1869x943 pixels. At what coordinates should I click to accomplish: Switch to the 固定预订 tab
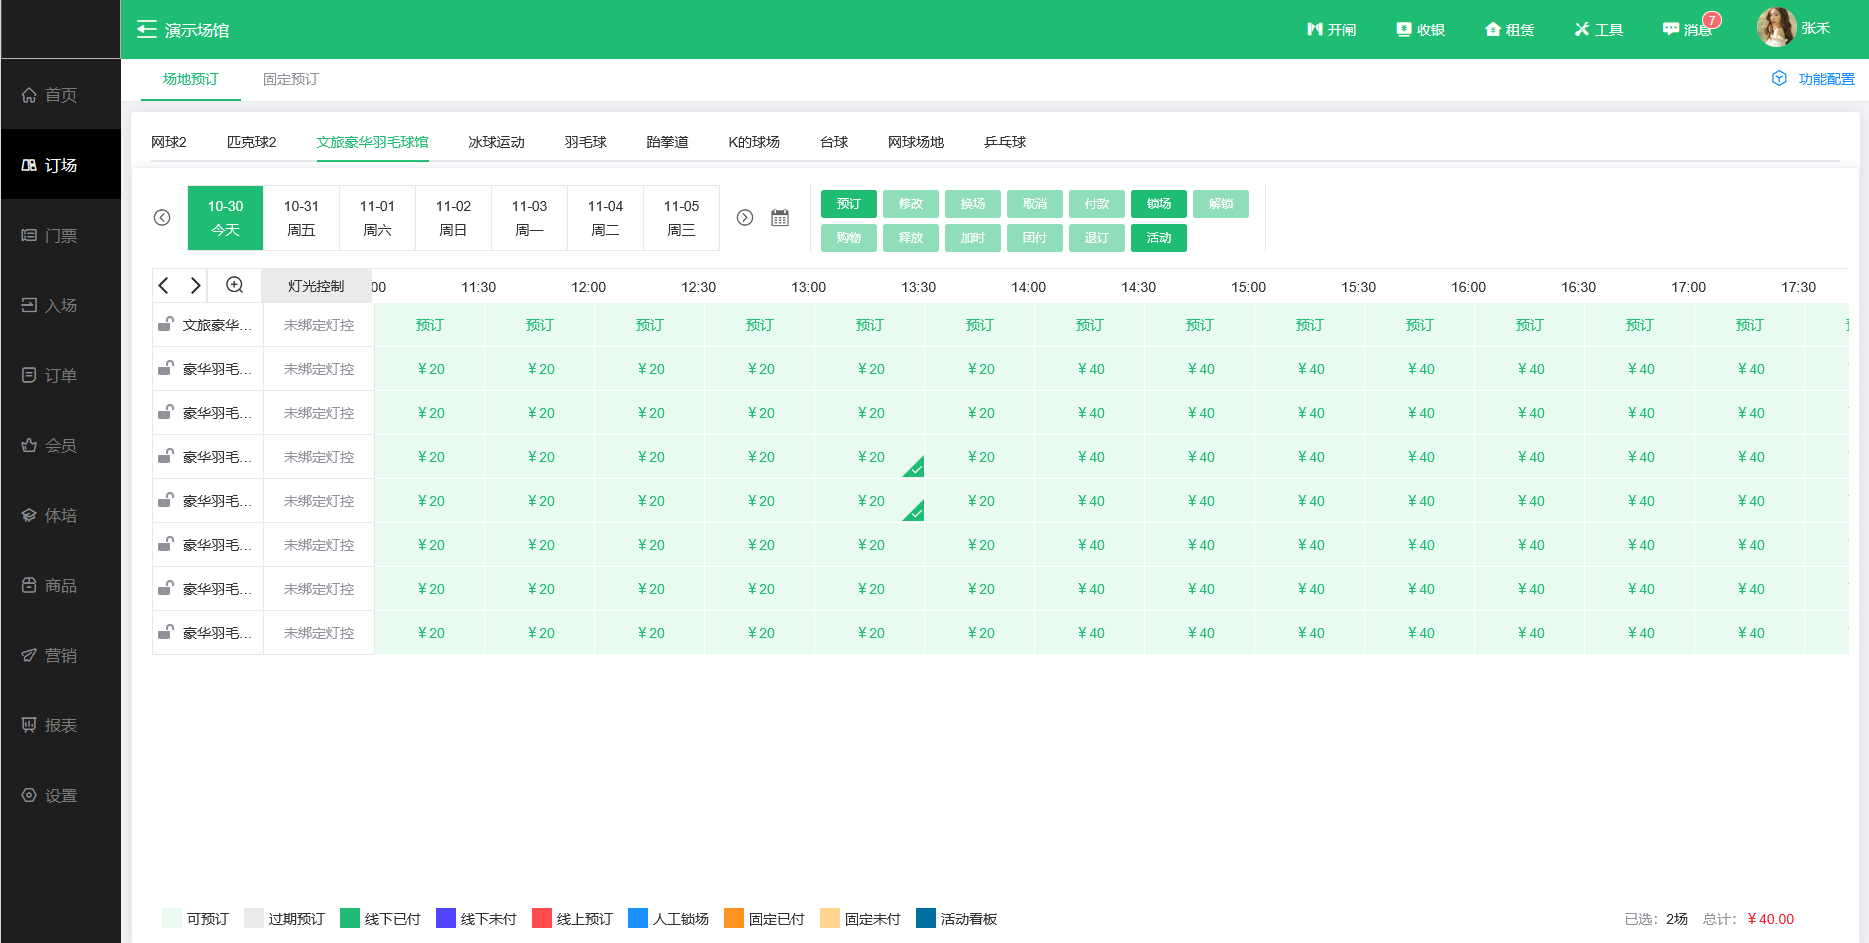(x=290, y=79)
